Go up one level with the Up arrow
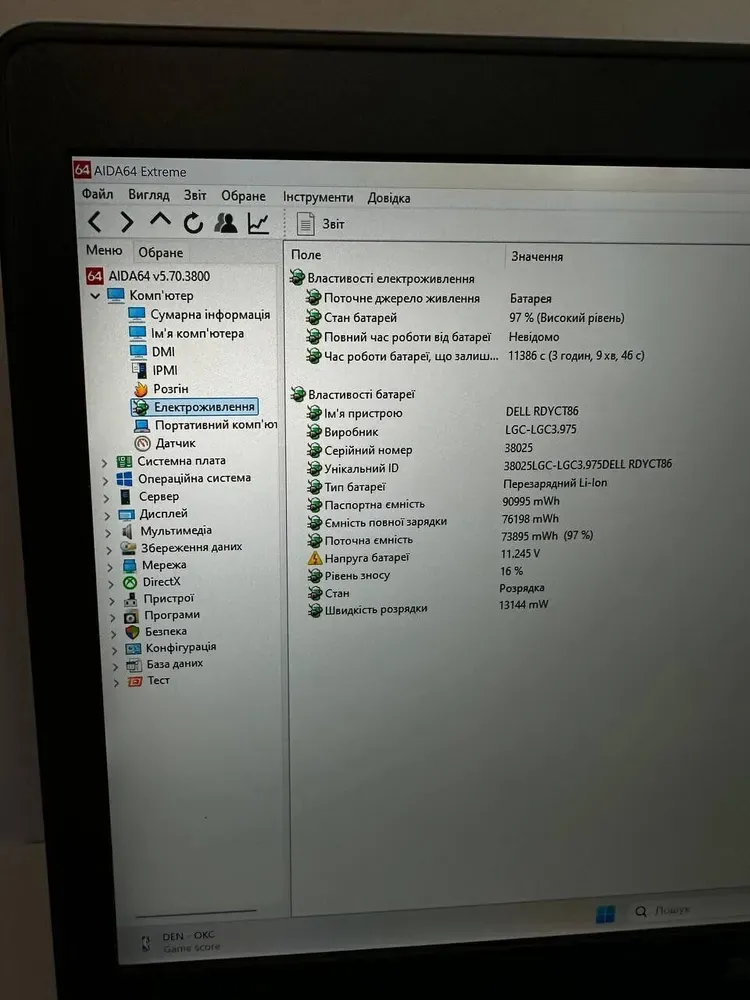750x1000 pixels. click(x=160, y=222)
